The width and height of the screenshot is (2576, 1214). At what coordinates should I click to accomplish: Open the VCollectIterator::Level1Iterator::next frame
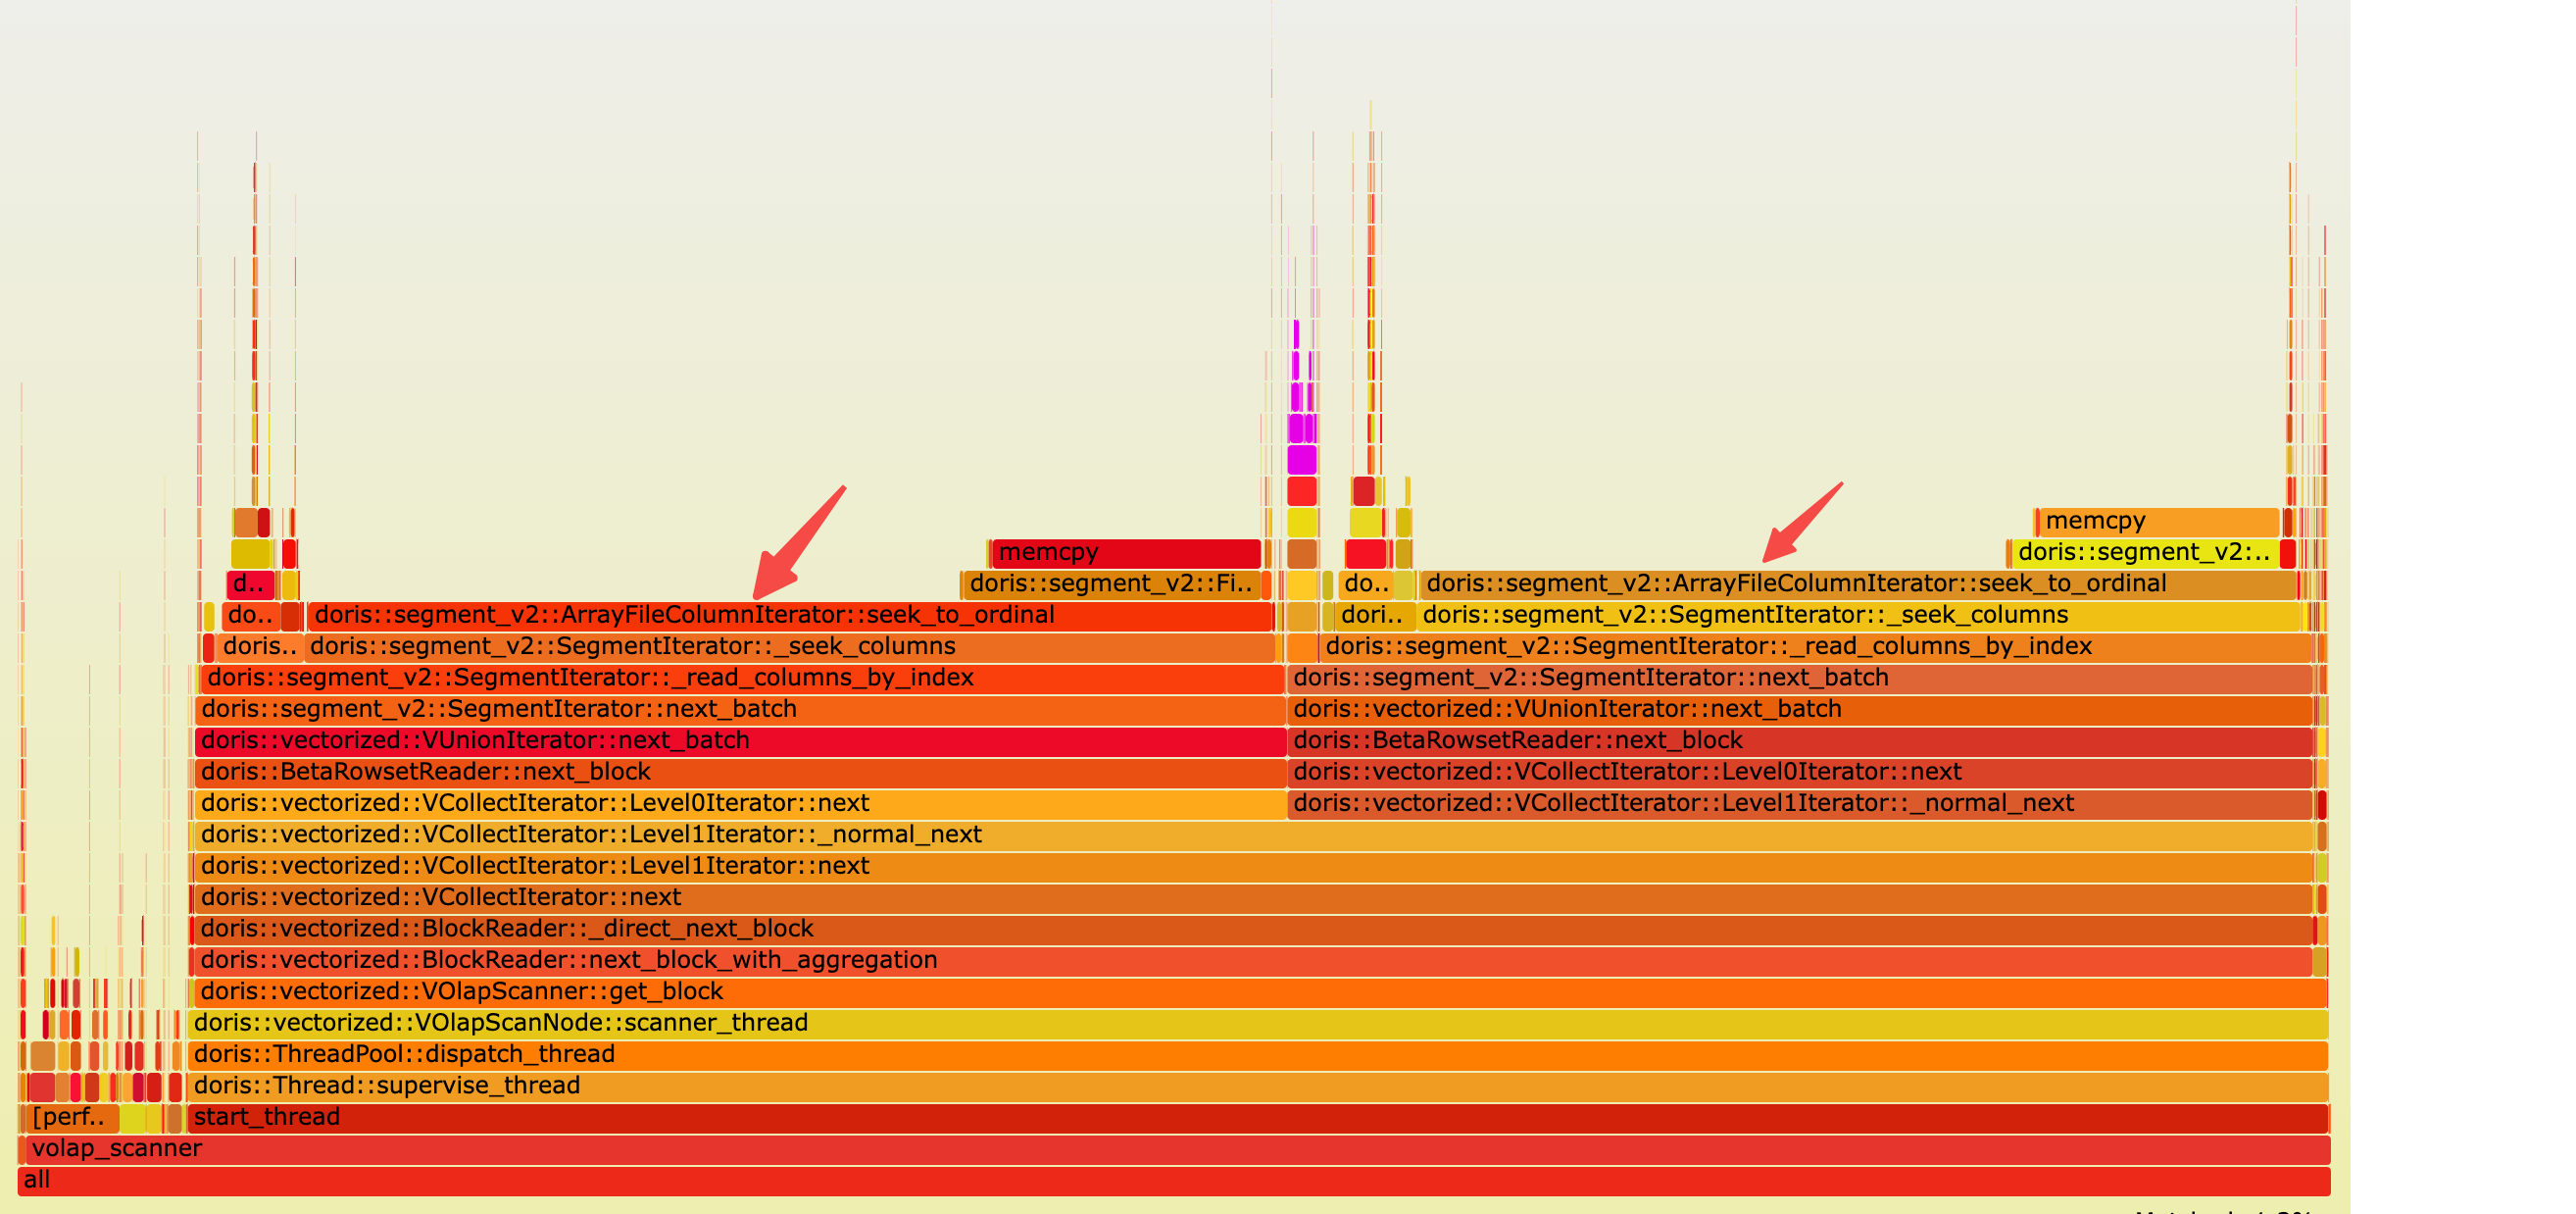(1250, 866)
